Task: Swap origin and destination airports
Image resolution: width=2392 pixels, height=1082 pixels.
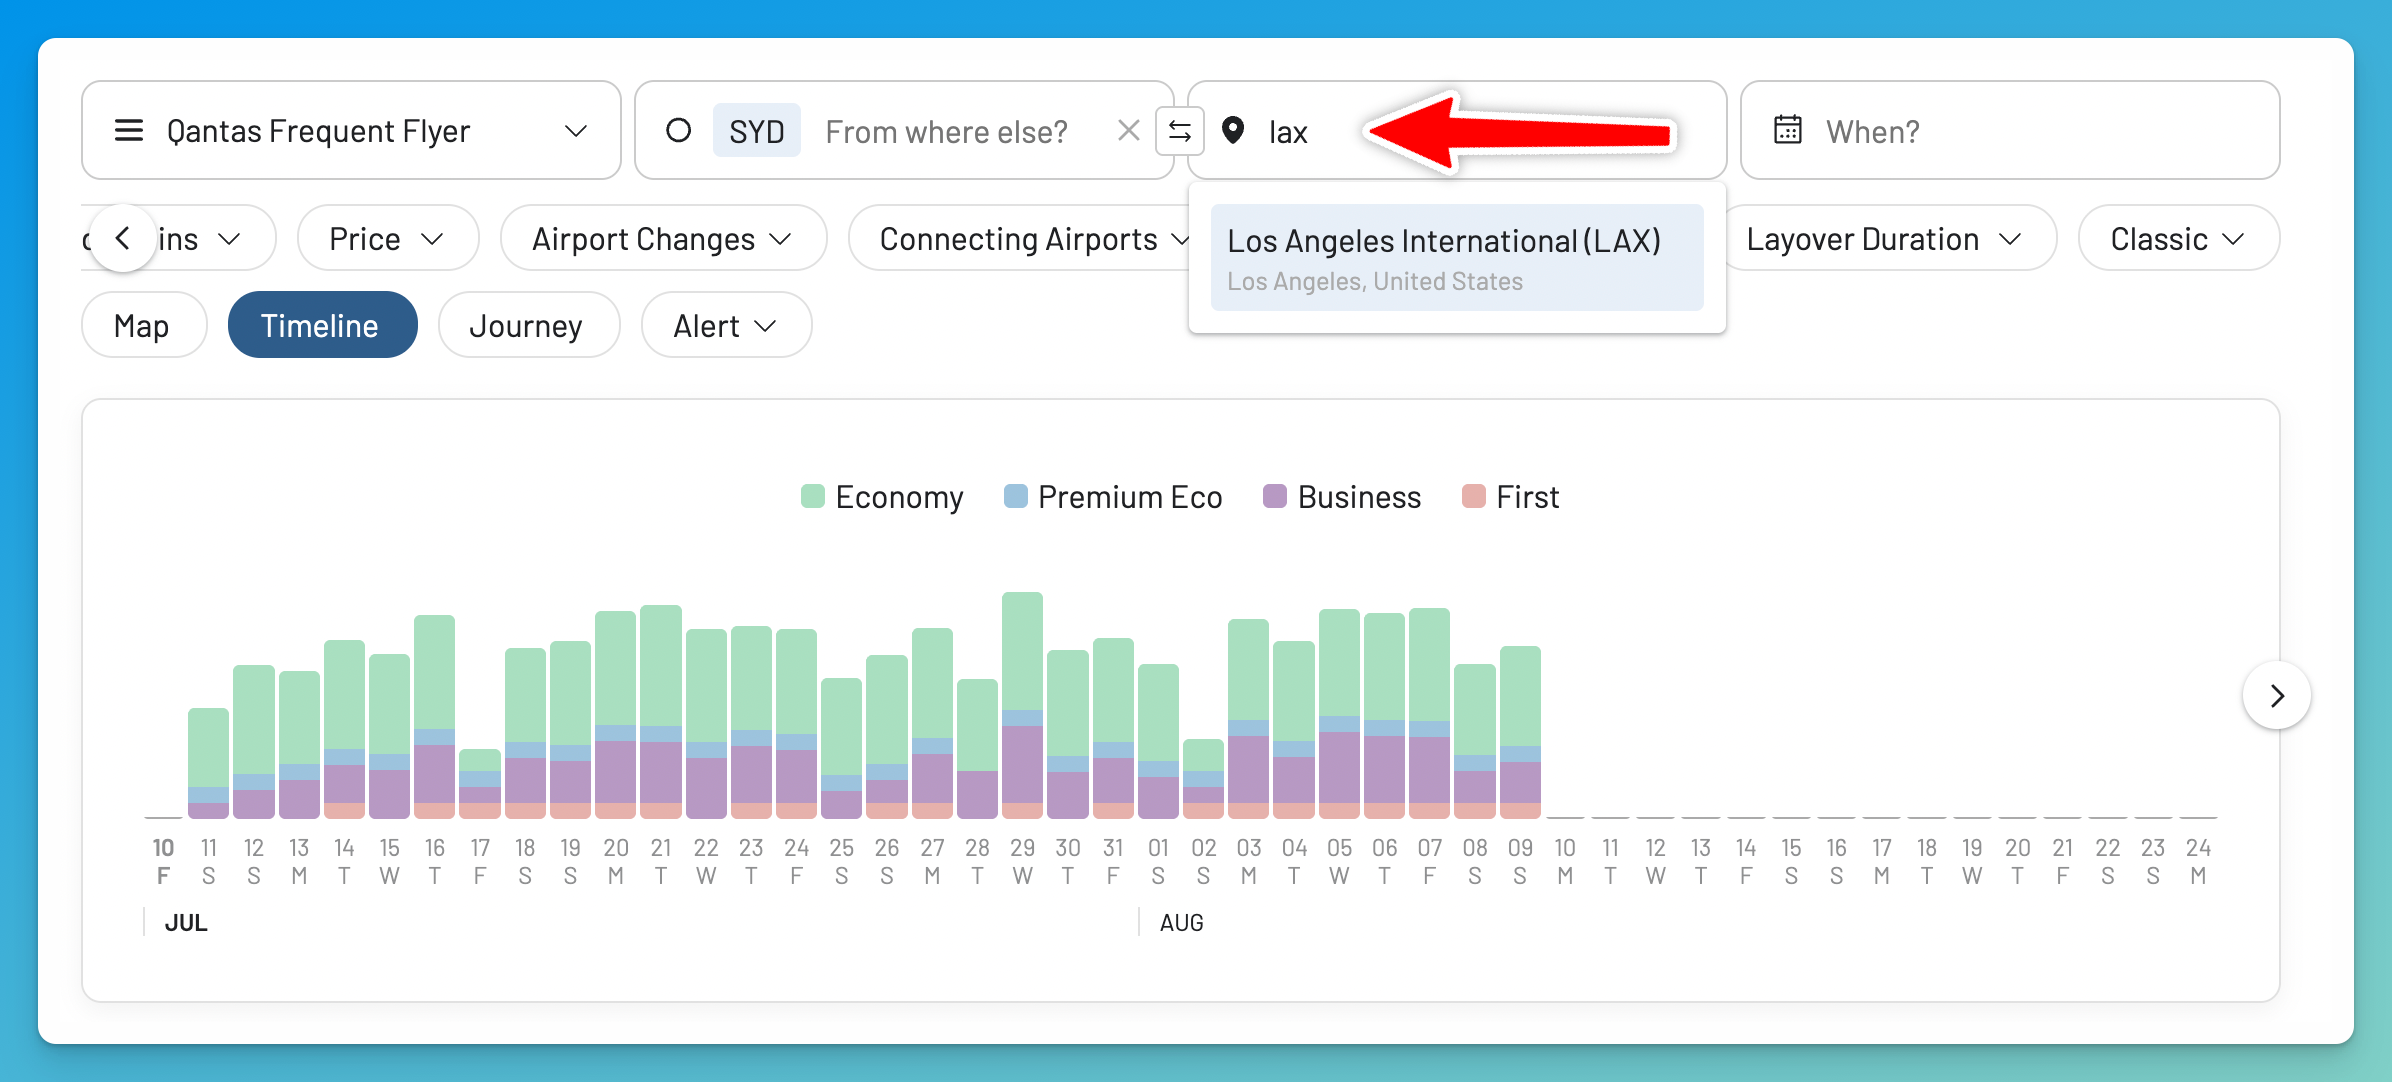Action: click(x=1180, y=131)
